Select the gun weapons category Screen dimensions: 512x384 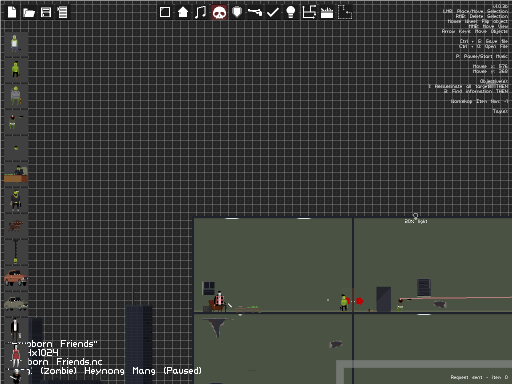(x=255, y=12)
